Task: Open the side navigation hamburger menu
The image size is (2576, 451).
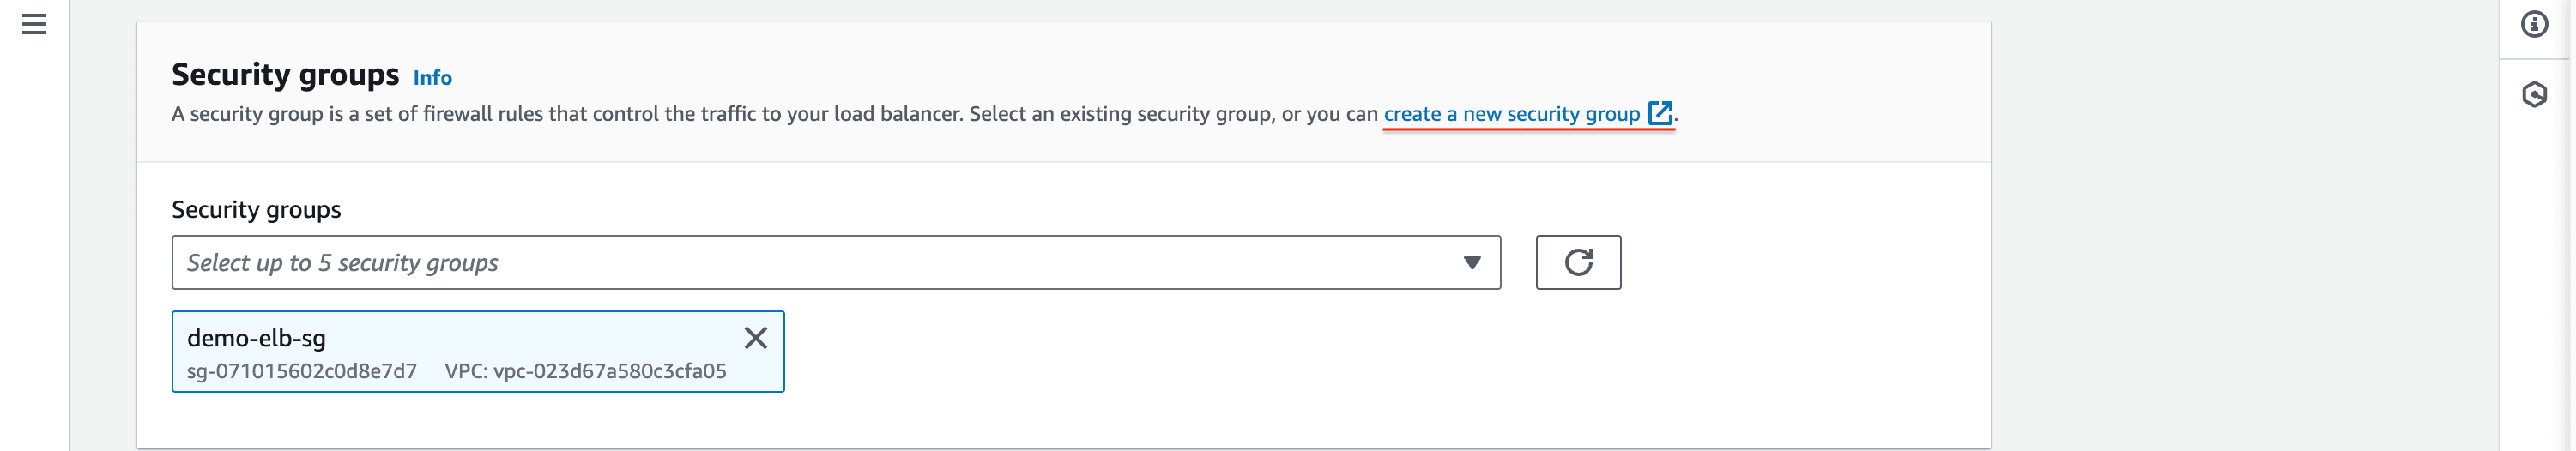Action: [34, 24]
